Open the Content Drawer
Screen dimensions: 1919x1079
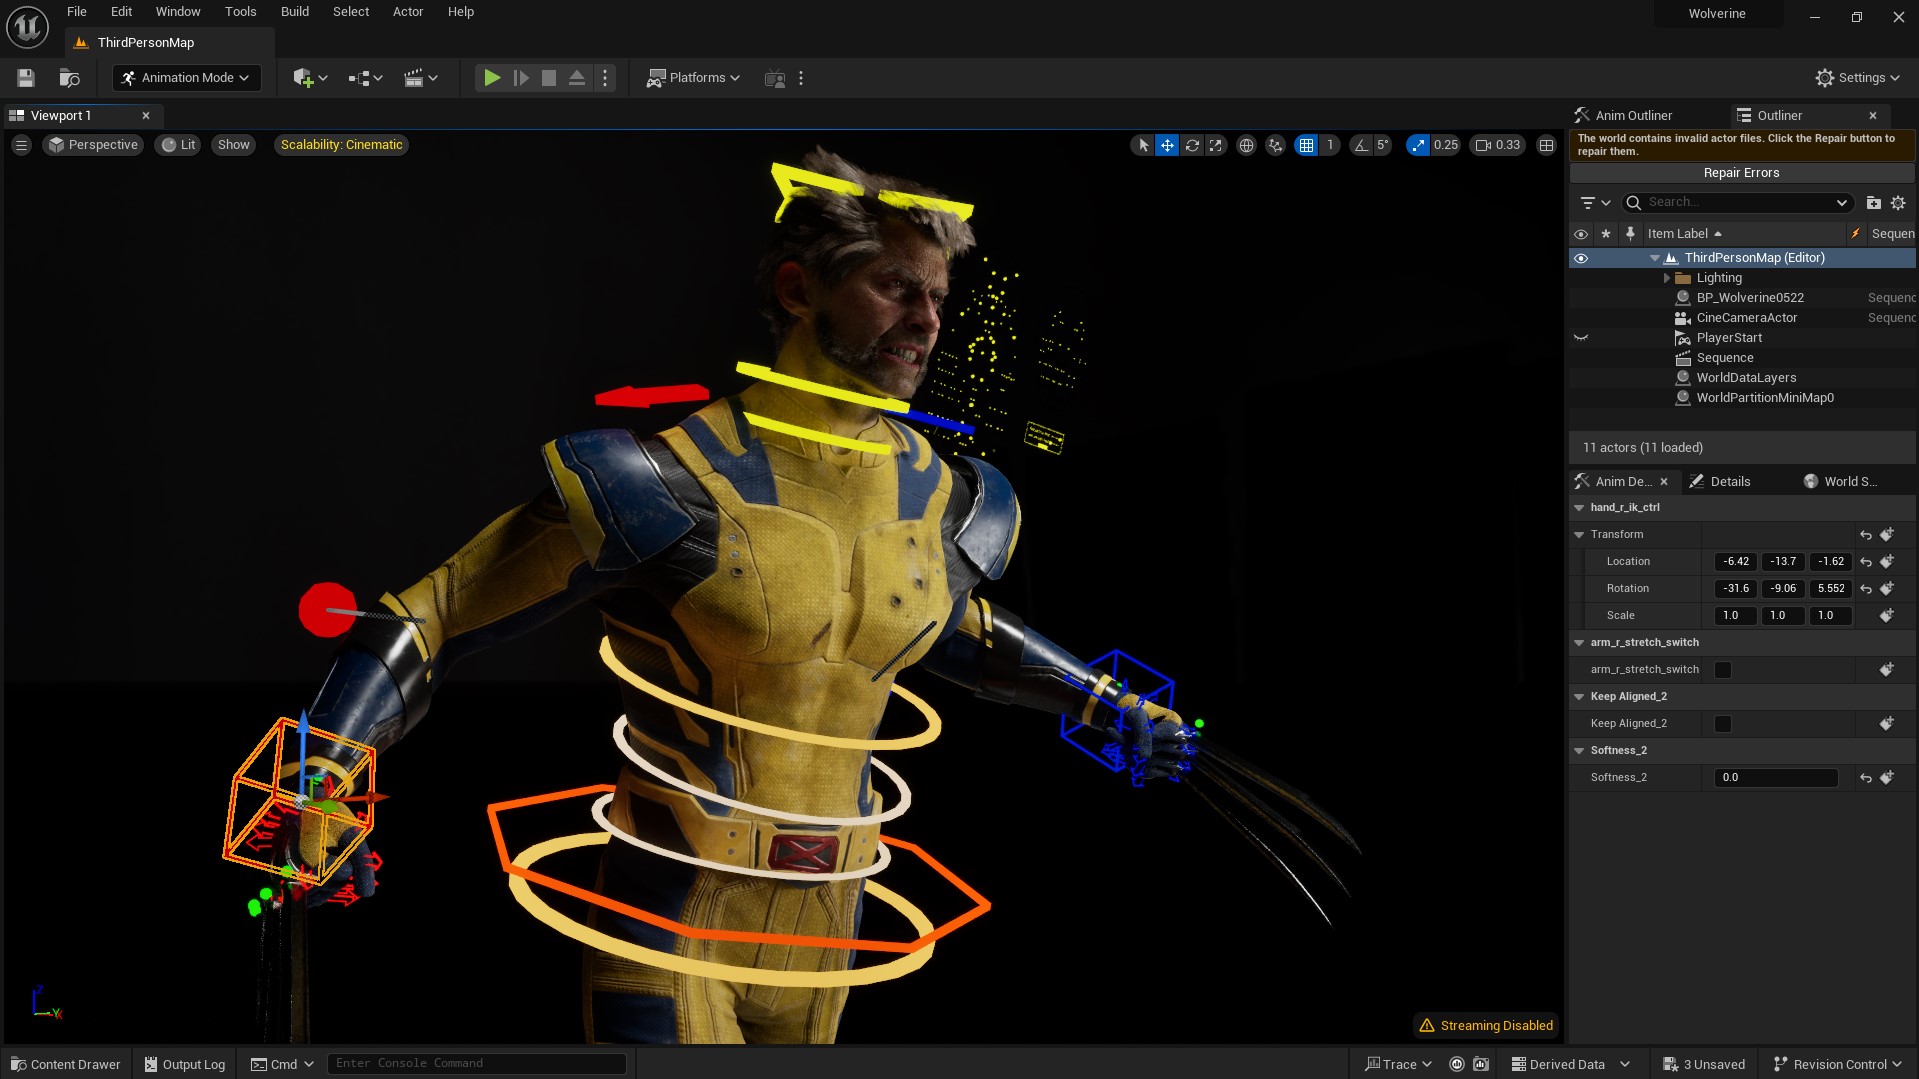pos(64,1064)
